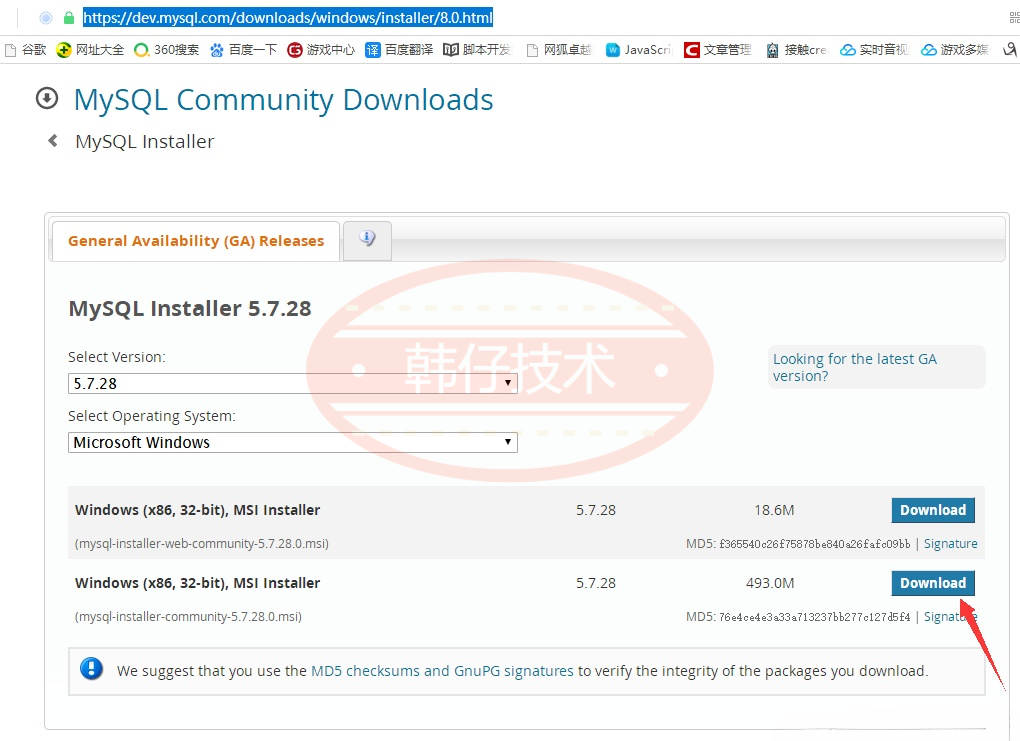
Task: Click the mysql-installer-web-community-5.7.28.0.msi filename
Action: point(202,544)
